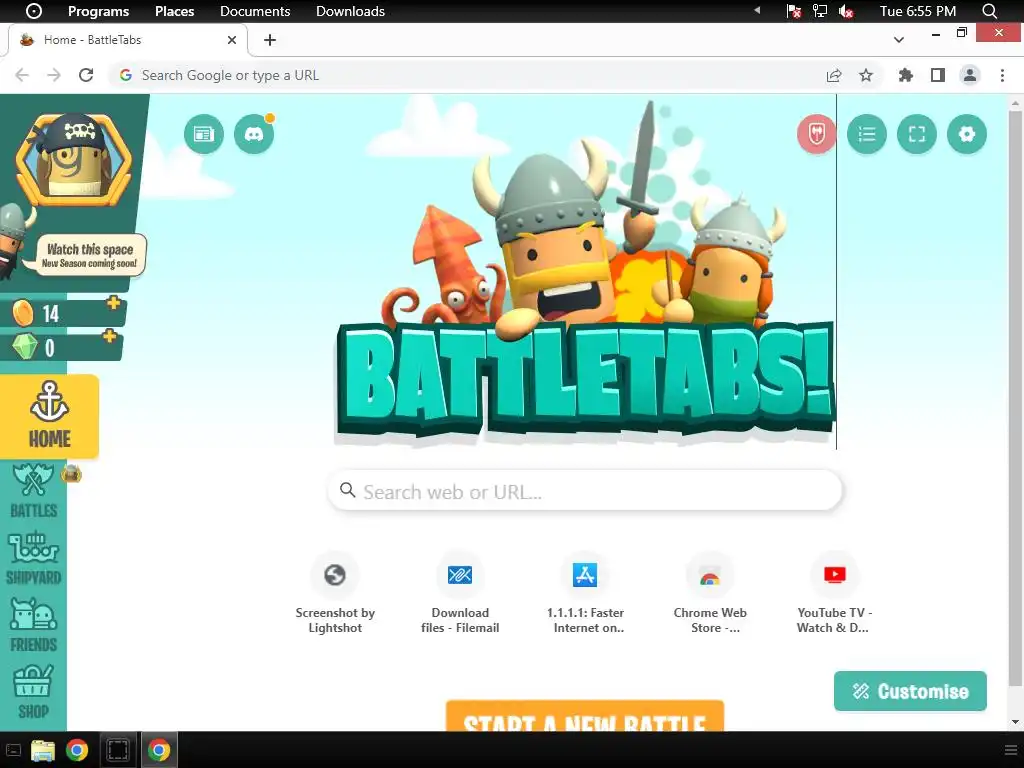Click the first Chrome taskbar icon

pos(77,750)
